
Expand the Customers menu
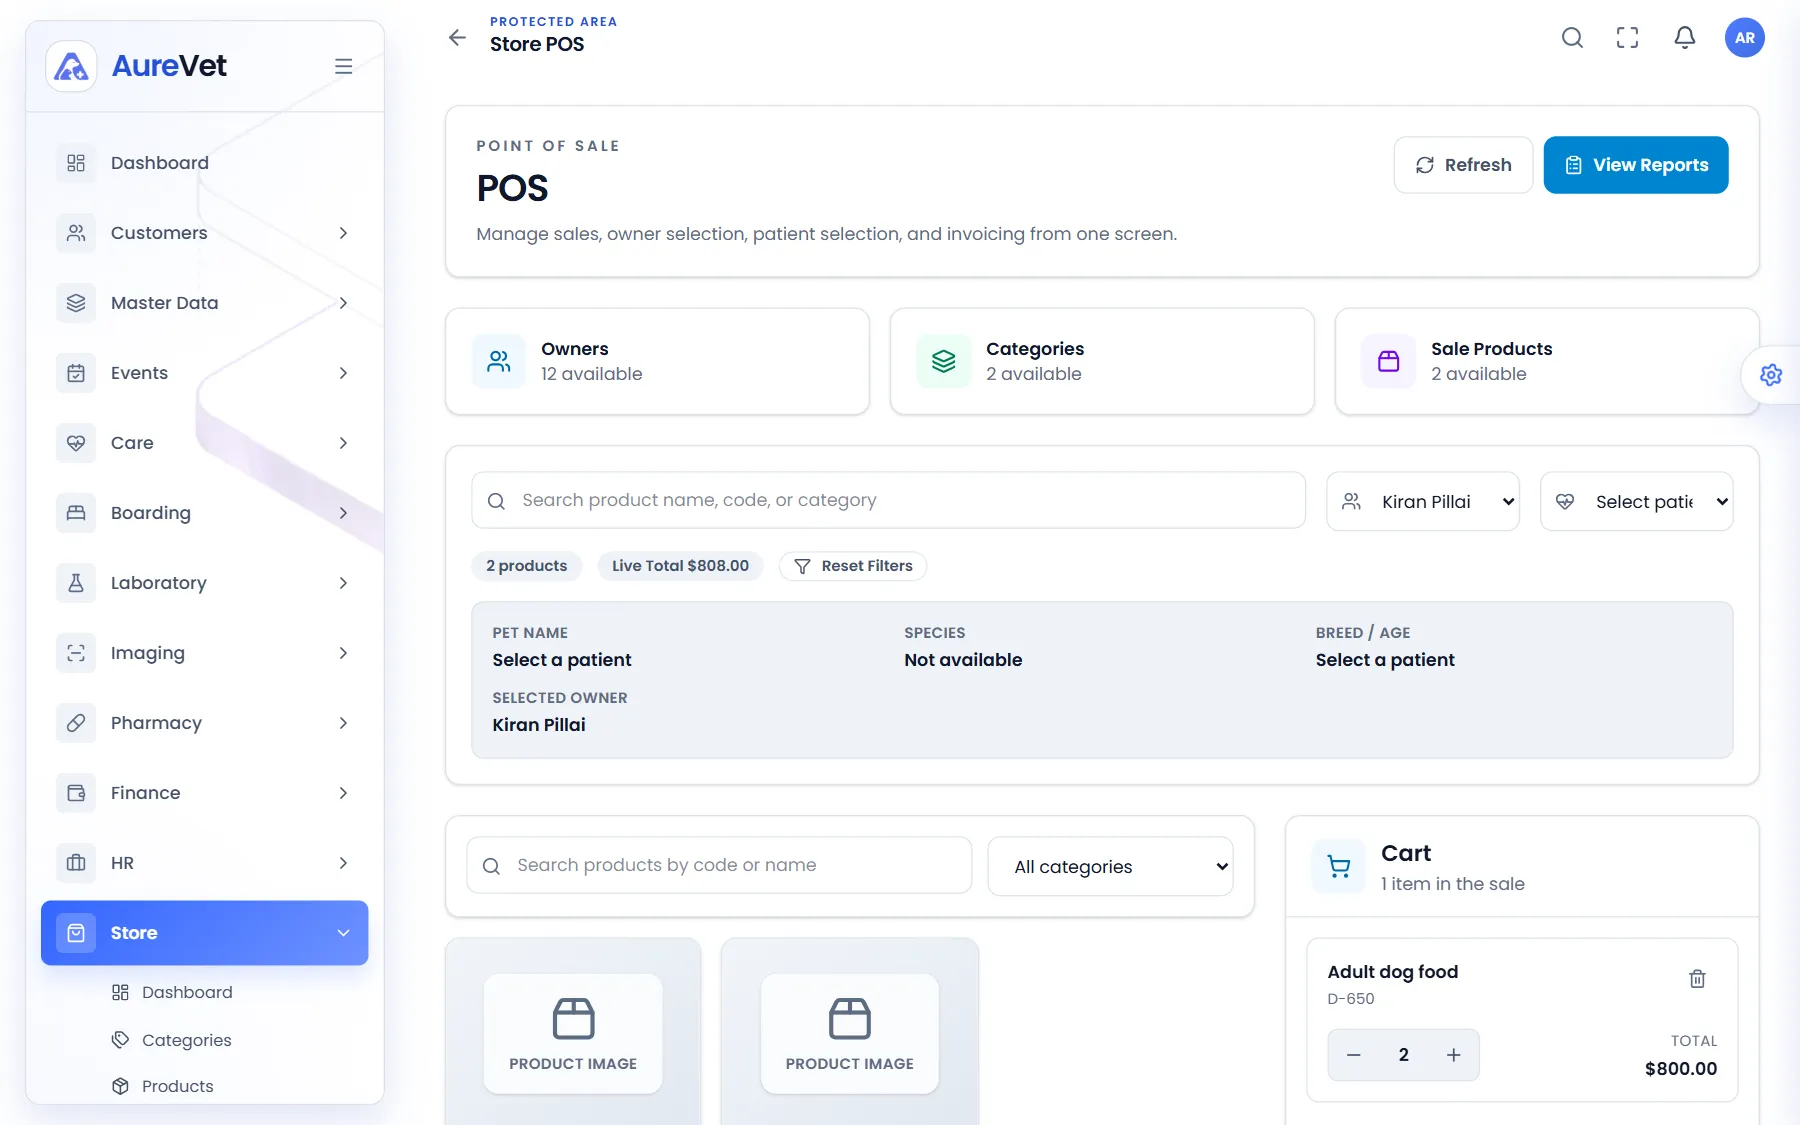(x=205, y=233)
